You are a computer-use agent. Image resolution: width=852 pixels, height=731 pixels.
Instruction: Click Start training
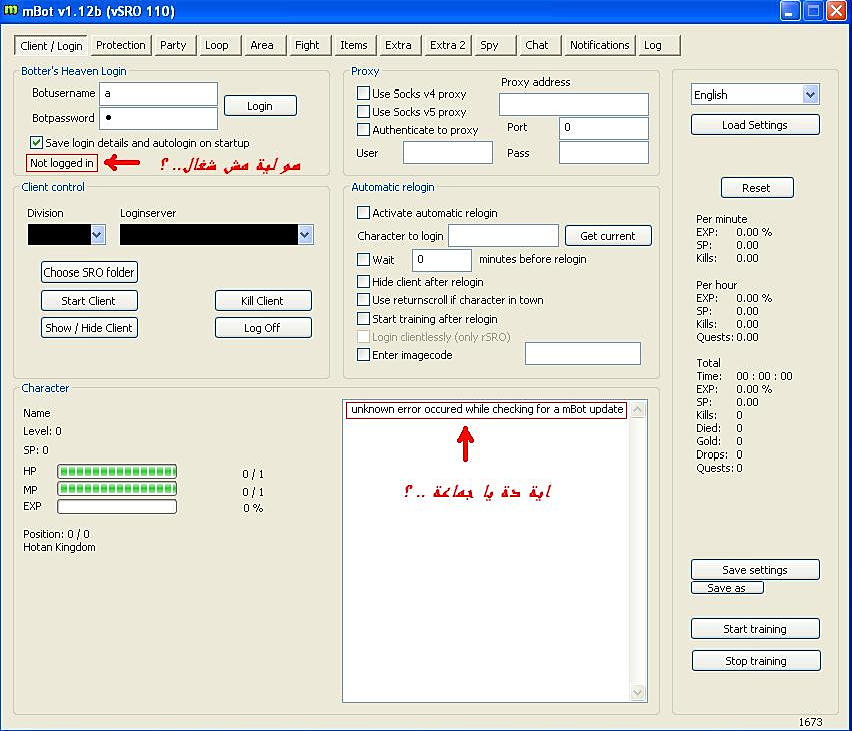(x=755, y=629)
